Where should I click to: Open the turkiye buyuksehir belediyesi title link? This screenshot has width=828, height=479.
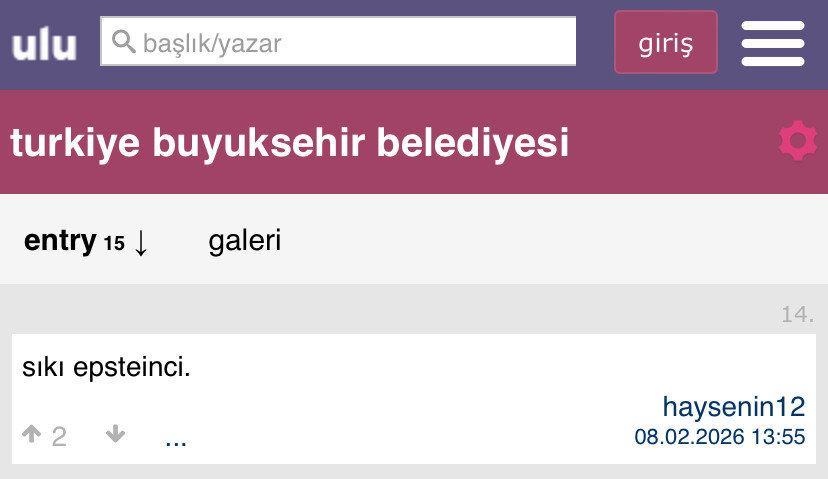(x=290, y=143)
